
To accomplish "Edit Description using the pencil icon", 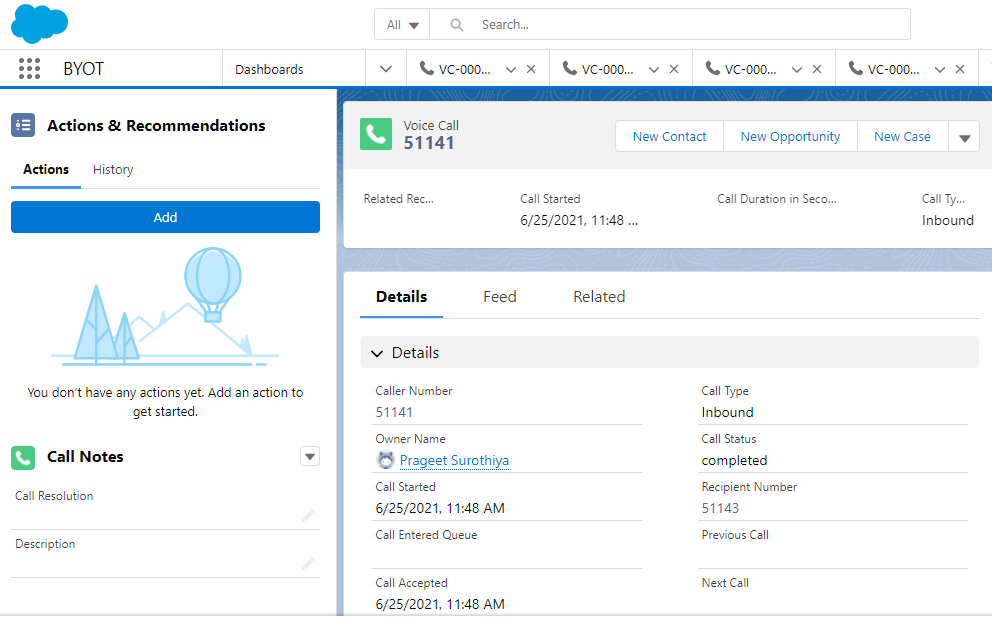I will click(x=308, y=564).
